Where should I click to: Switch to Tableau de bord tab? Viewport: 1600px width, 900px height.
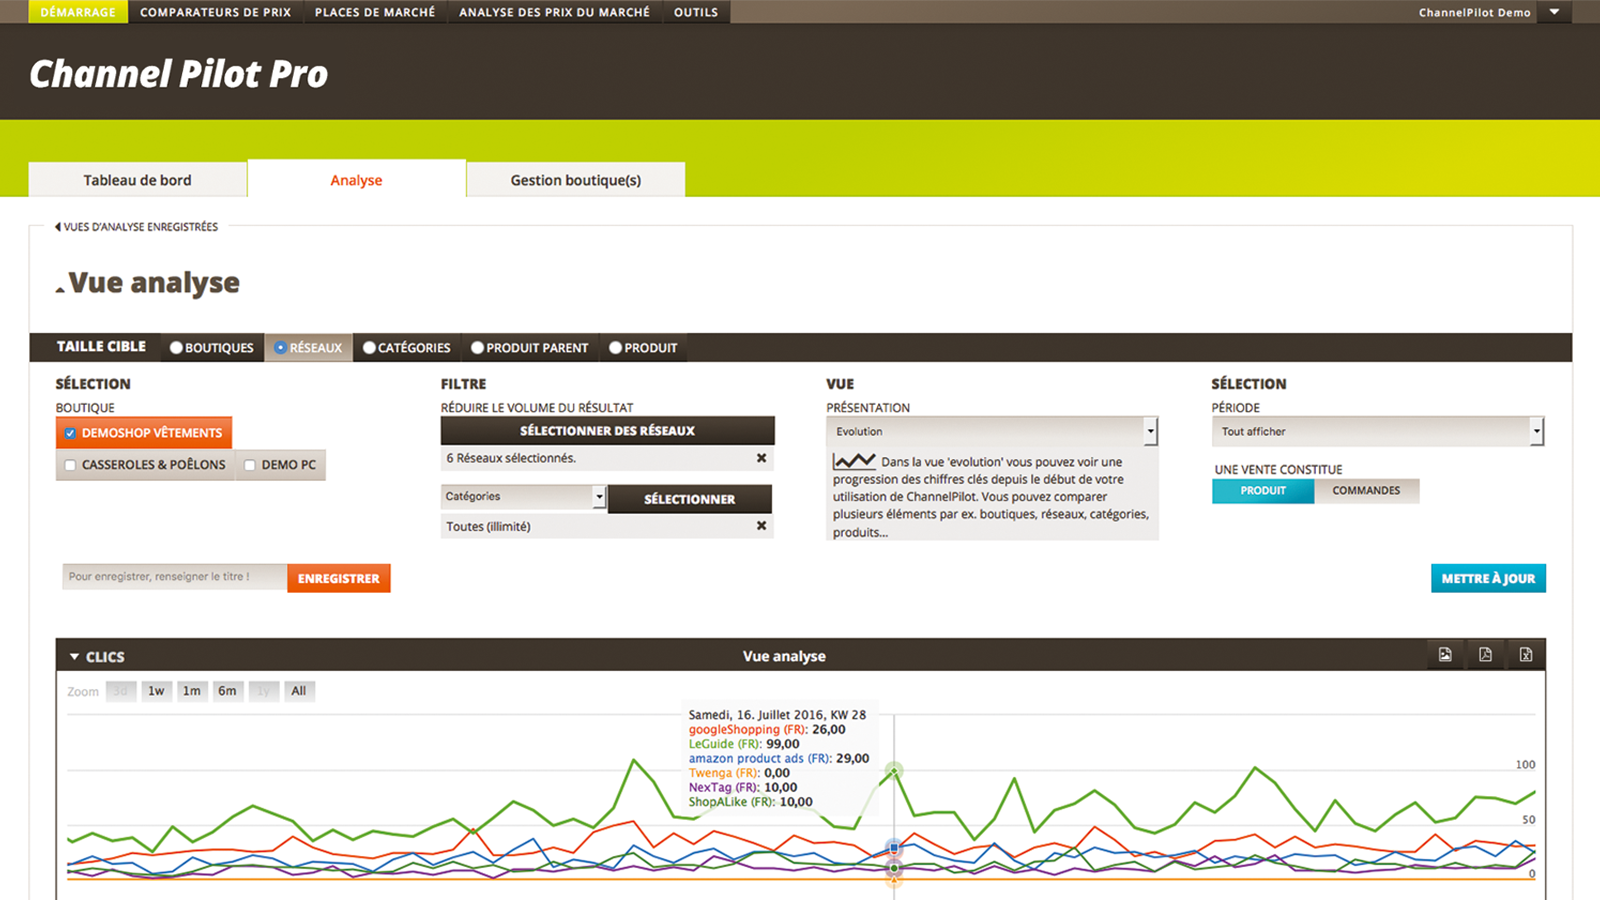(x=137, y=180)
